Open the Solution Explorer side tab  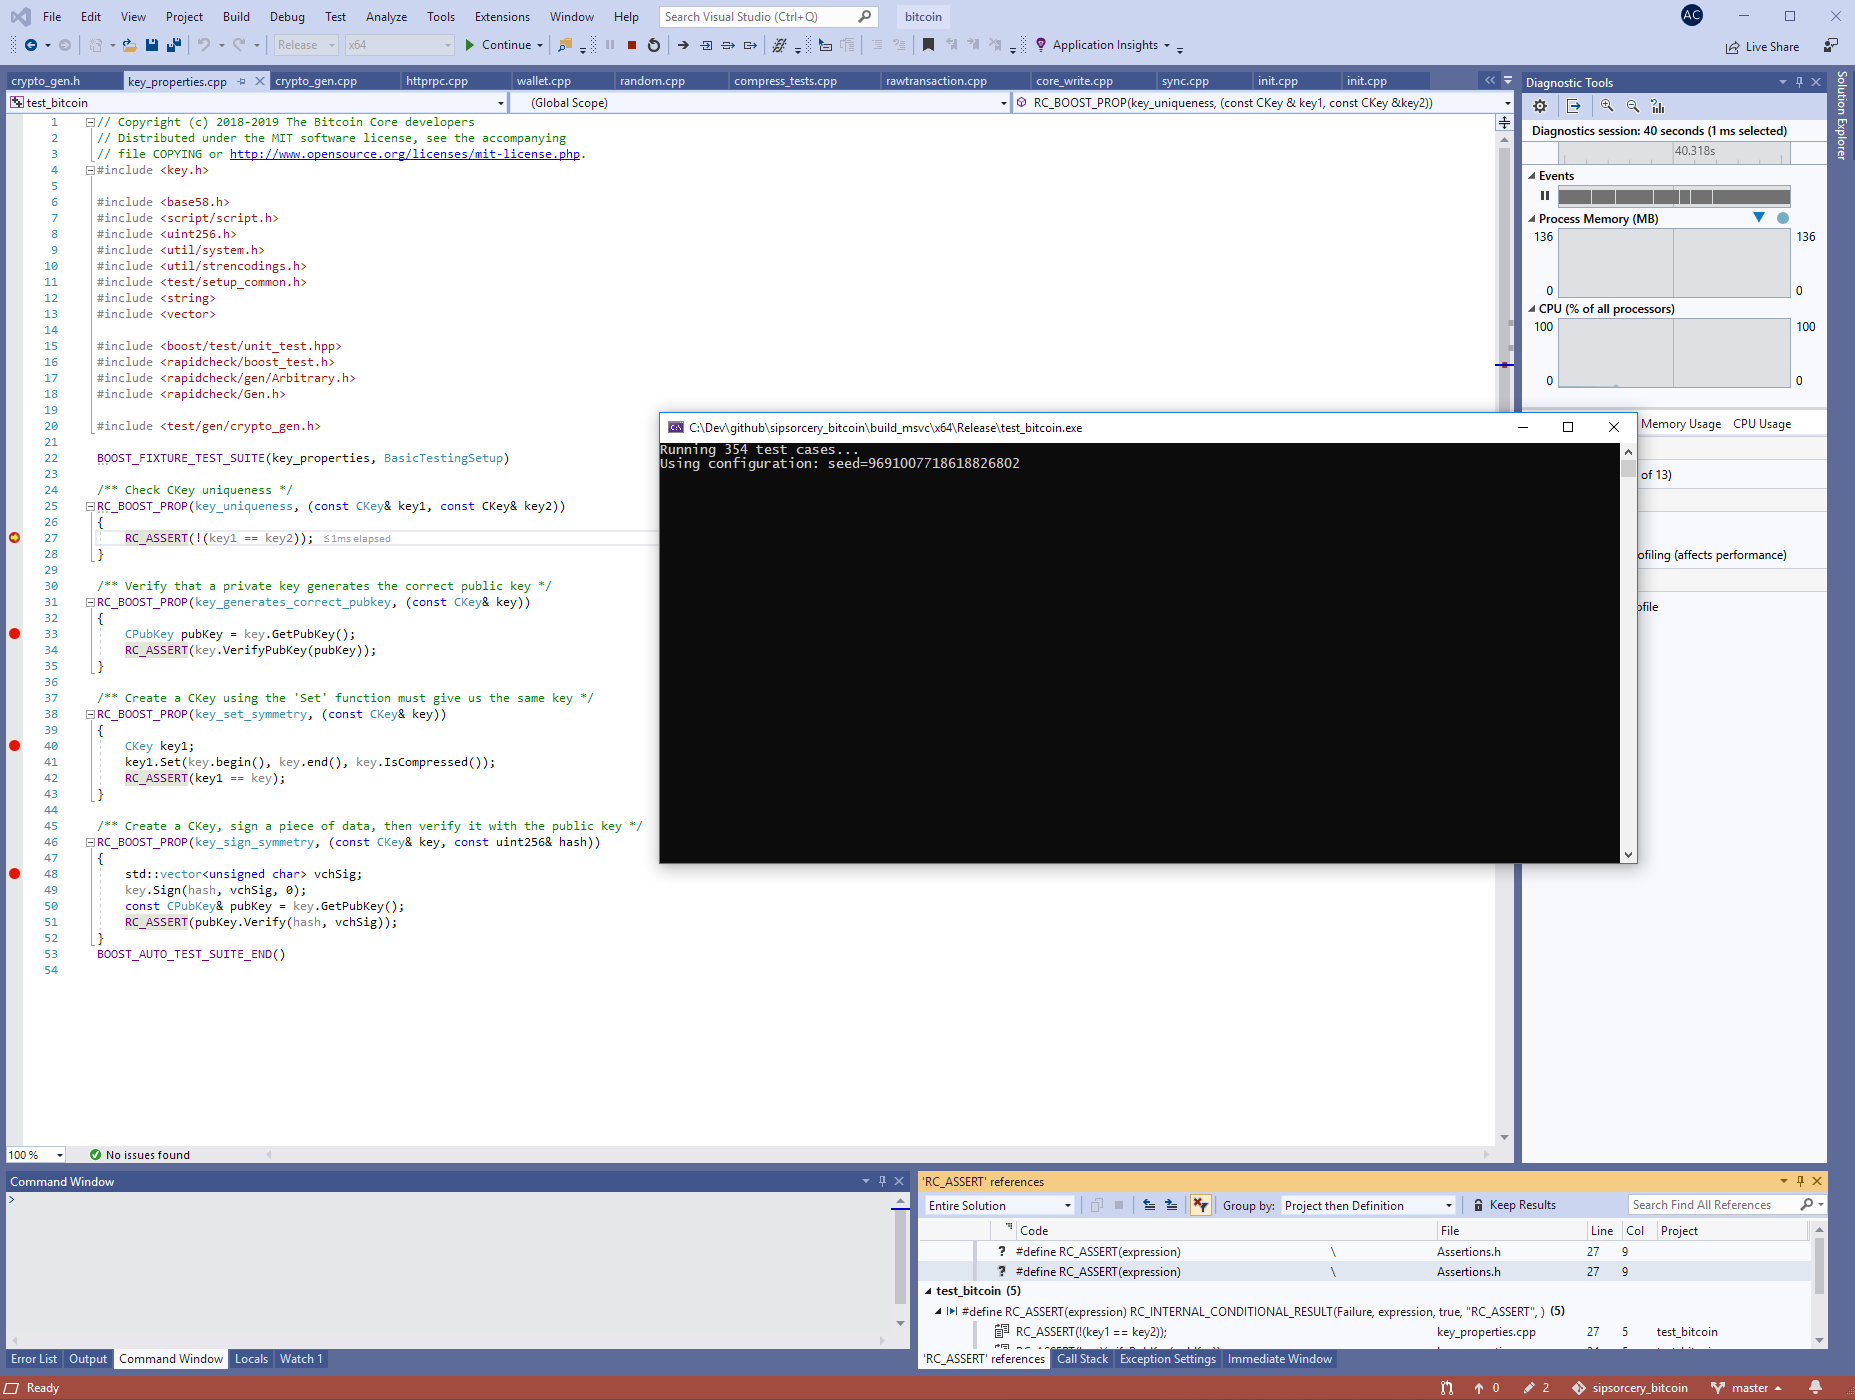[x=1842, y=115]
